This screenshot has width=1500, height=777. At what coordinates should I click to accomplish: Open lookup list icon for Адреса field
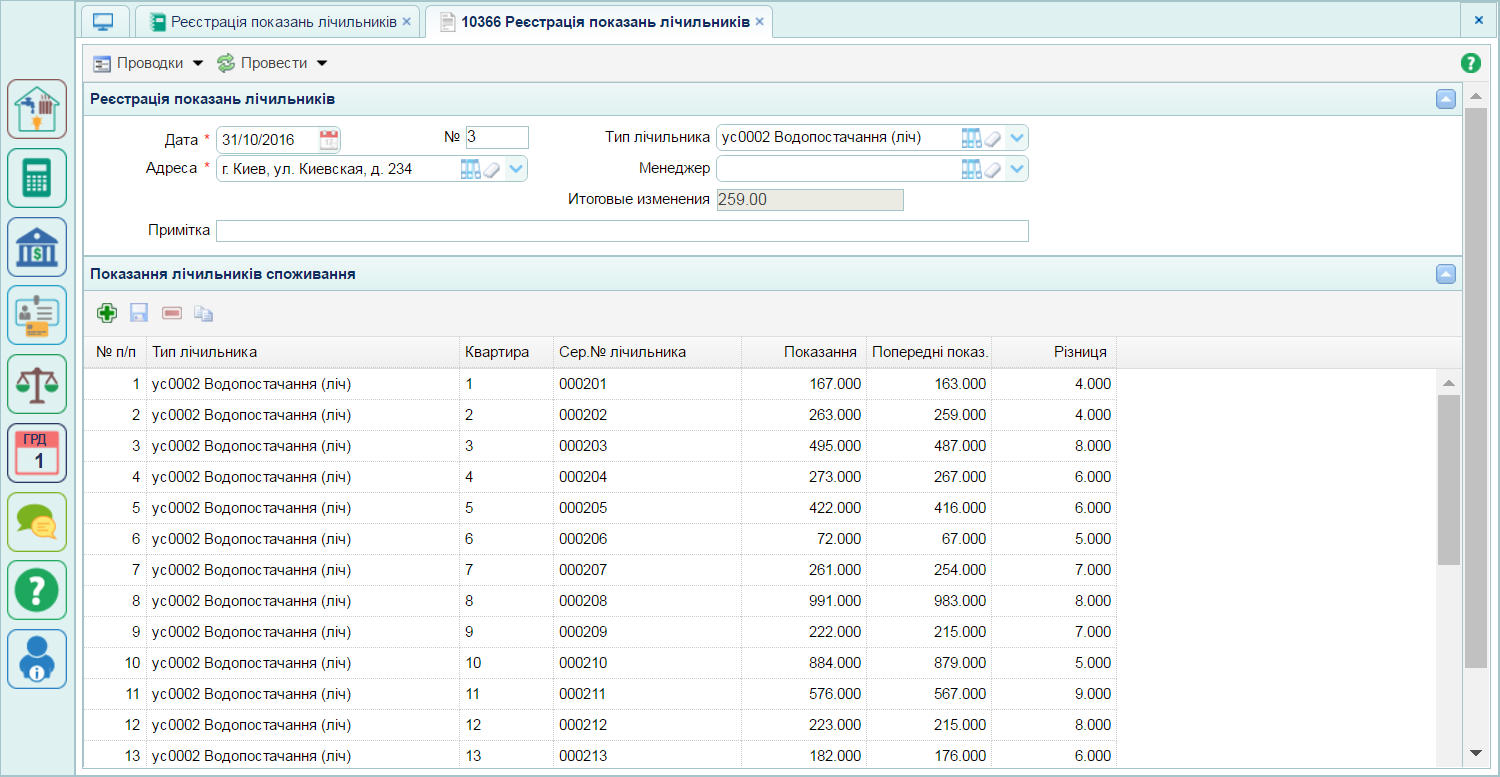pos(471,169)
